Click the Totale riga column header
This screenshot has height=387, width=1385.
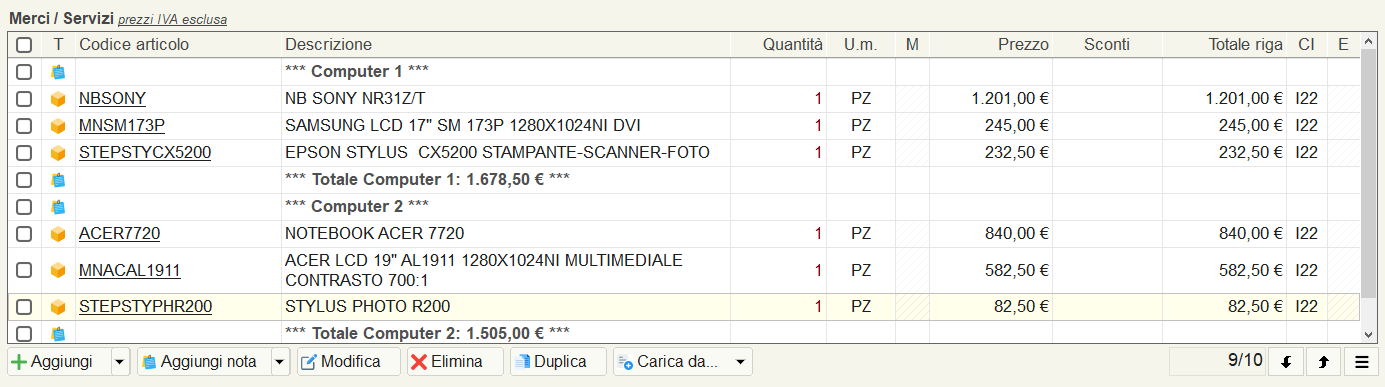point(1245,45)
